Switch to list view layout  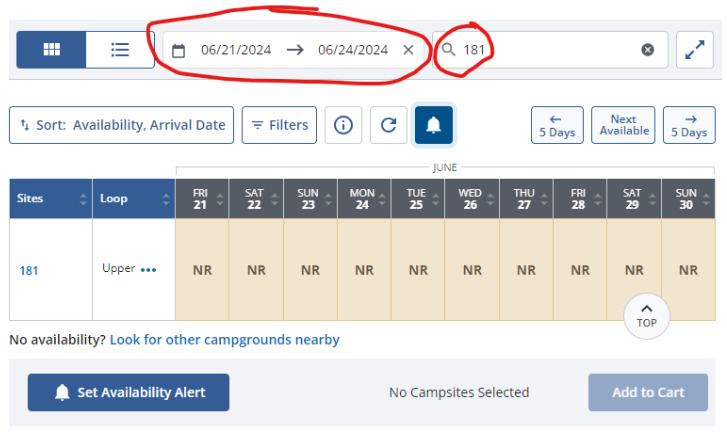point(120,50)
